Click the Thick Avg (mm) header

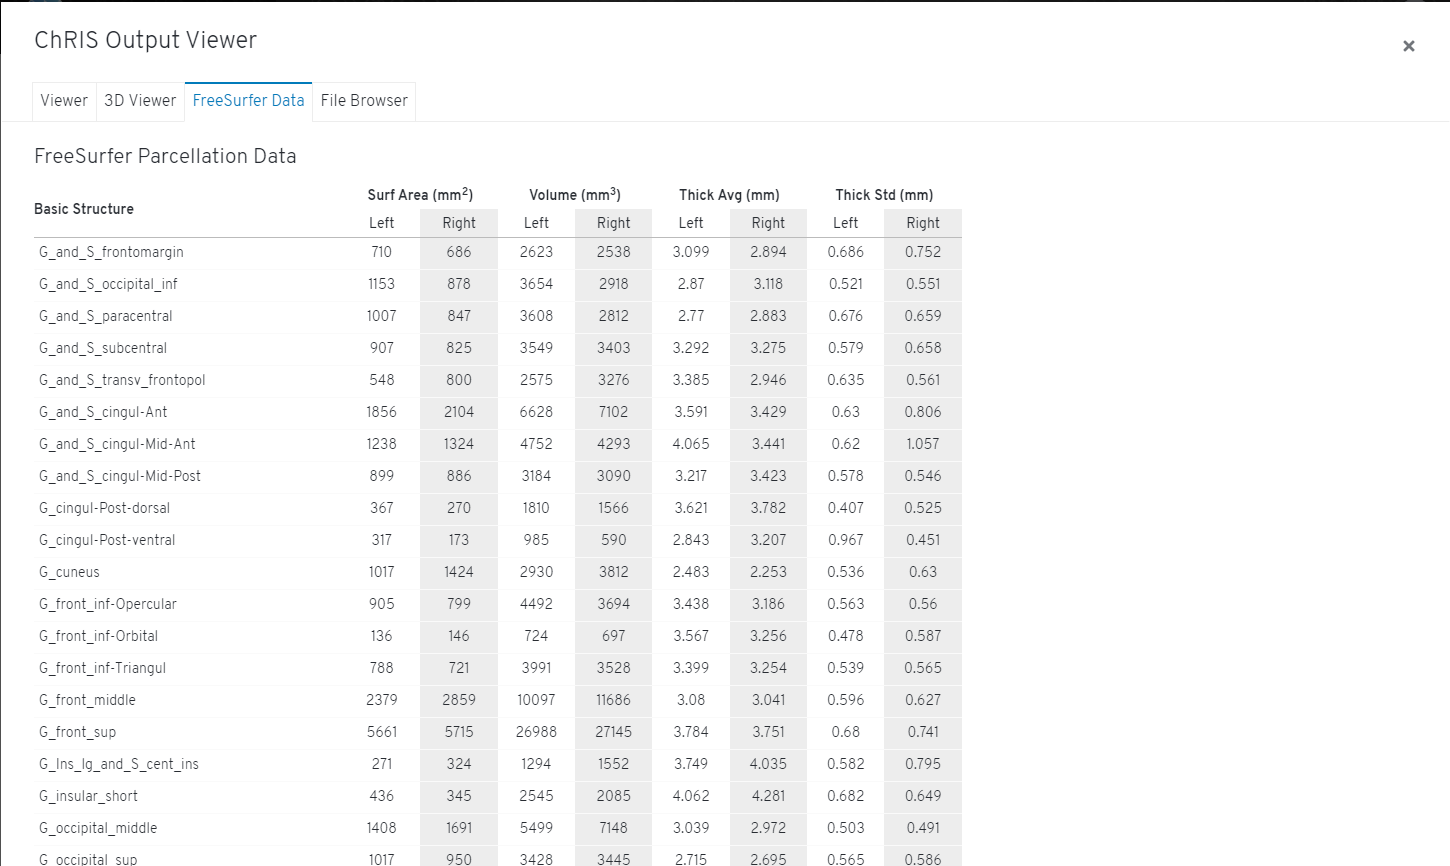729,194
